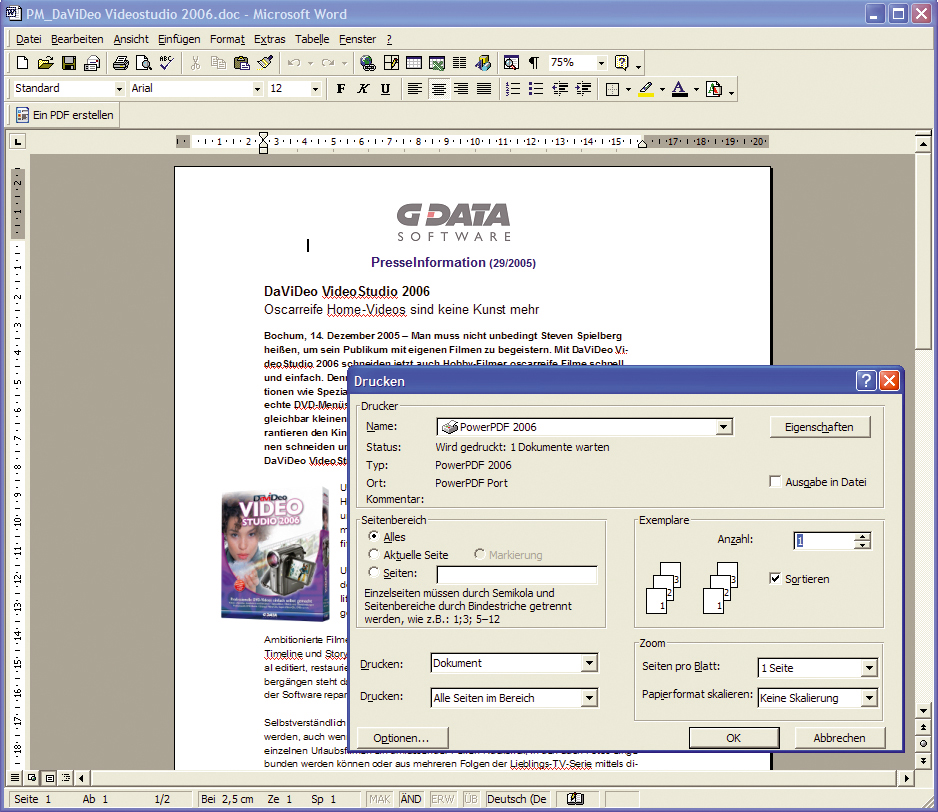The width and height of the screenshot is (938, 812).
Task: Toggle ÜB overwrite mode in status bar
Action: pyautogui.click(x=471, y=799)
